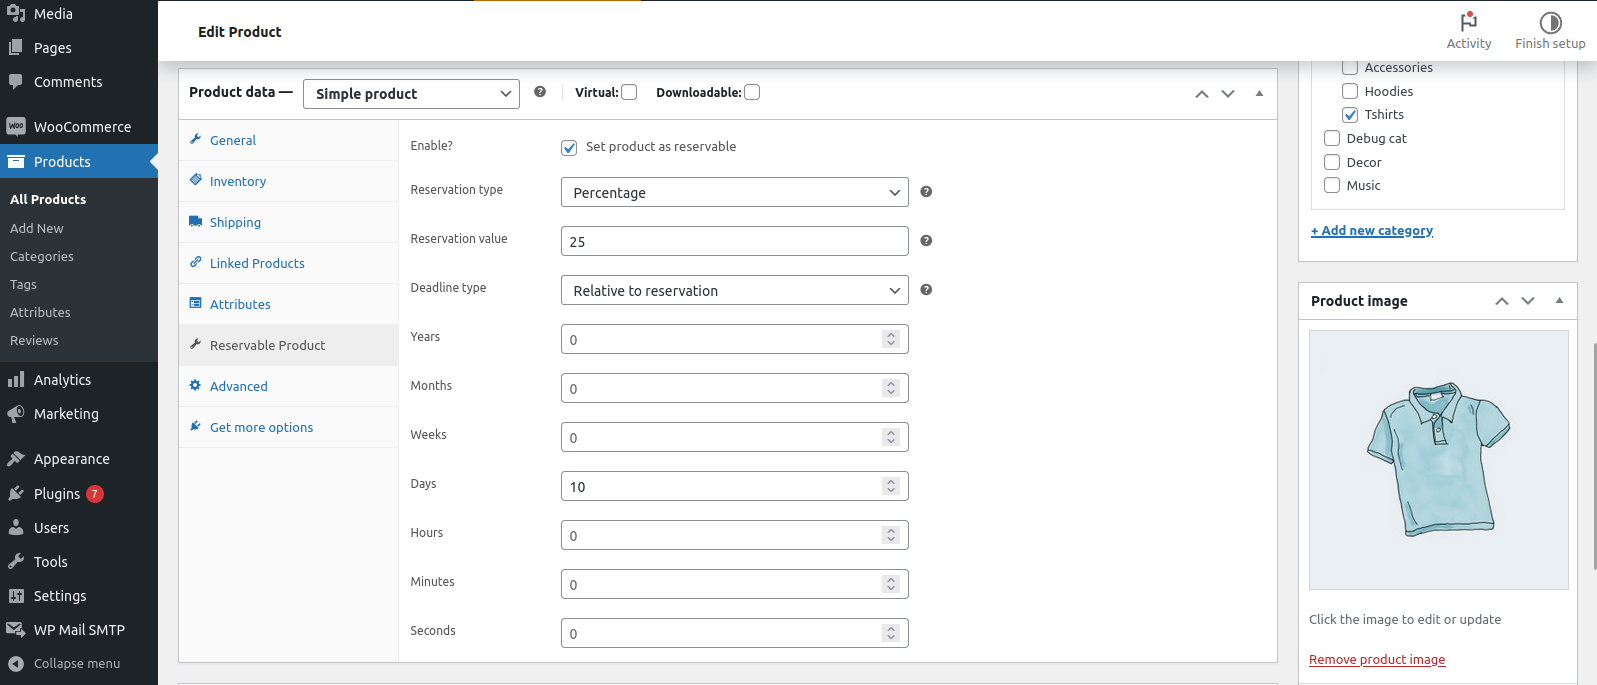The width and height of the screenshot is (1597, 685).
Task: Open the Linked Products tab
Action: tap(257, 263)
